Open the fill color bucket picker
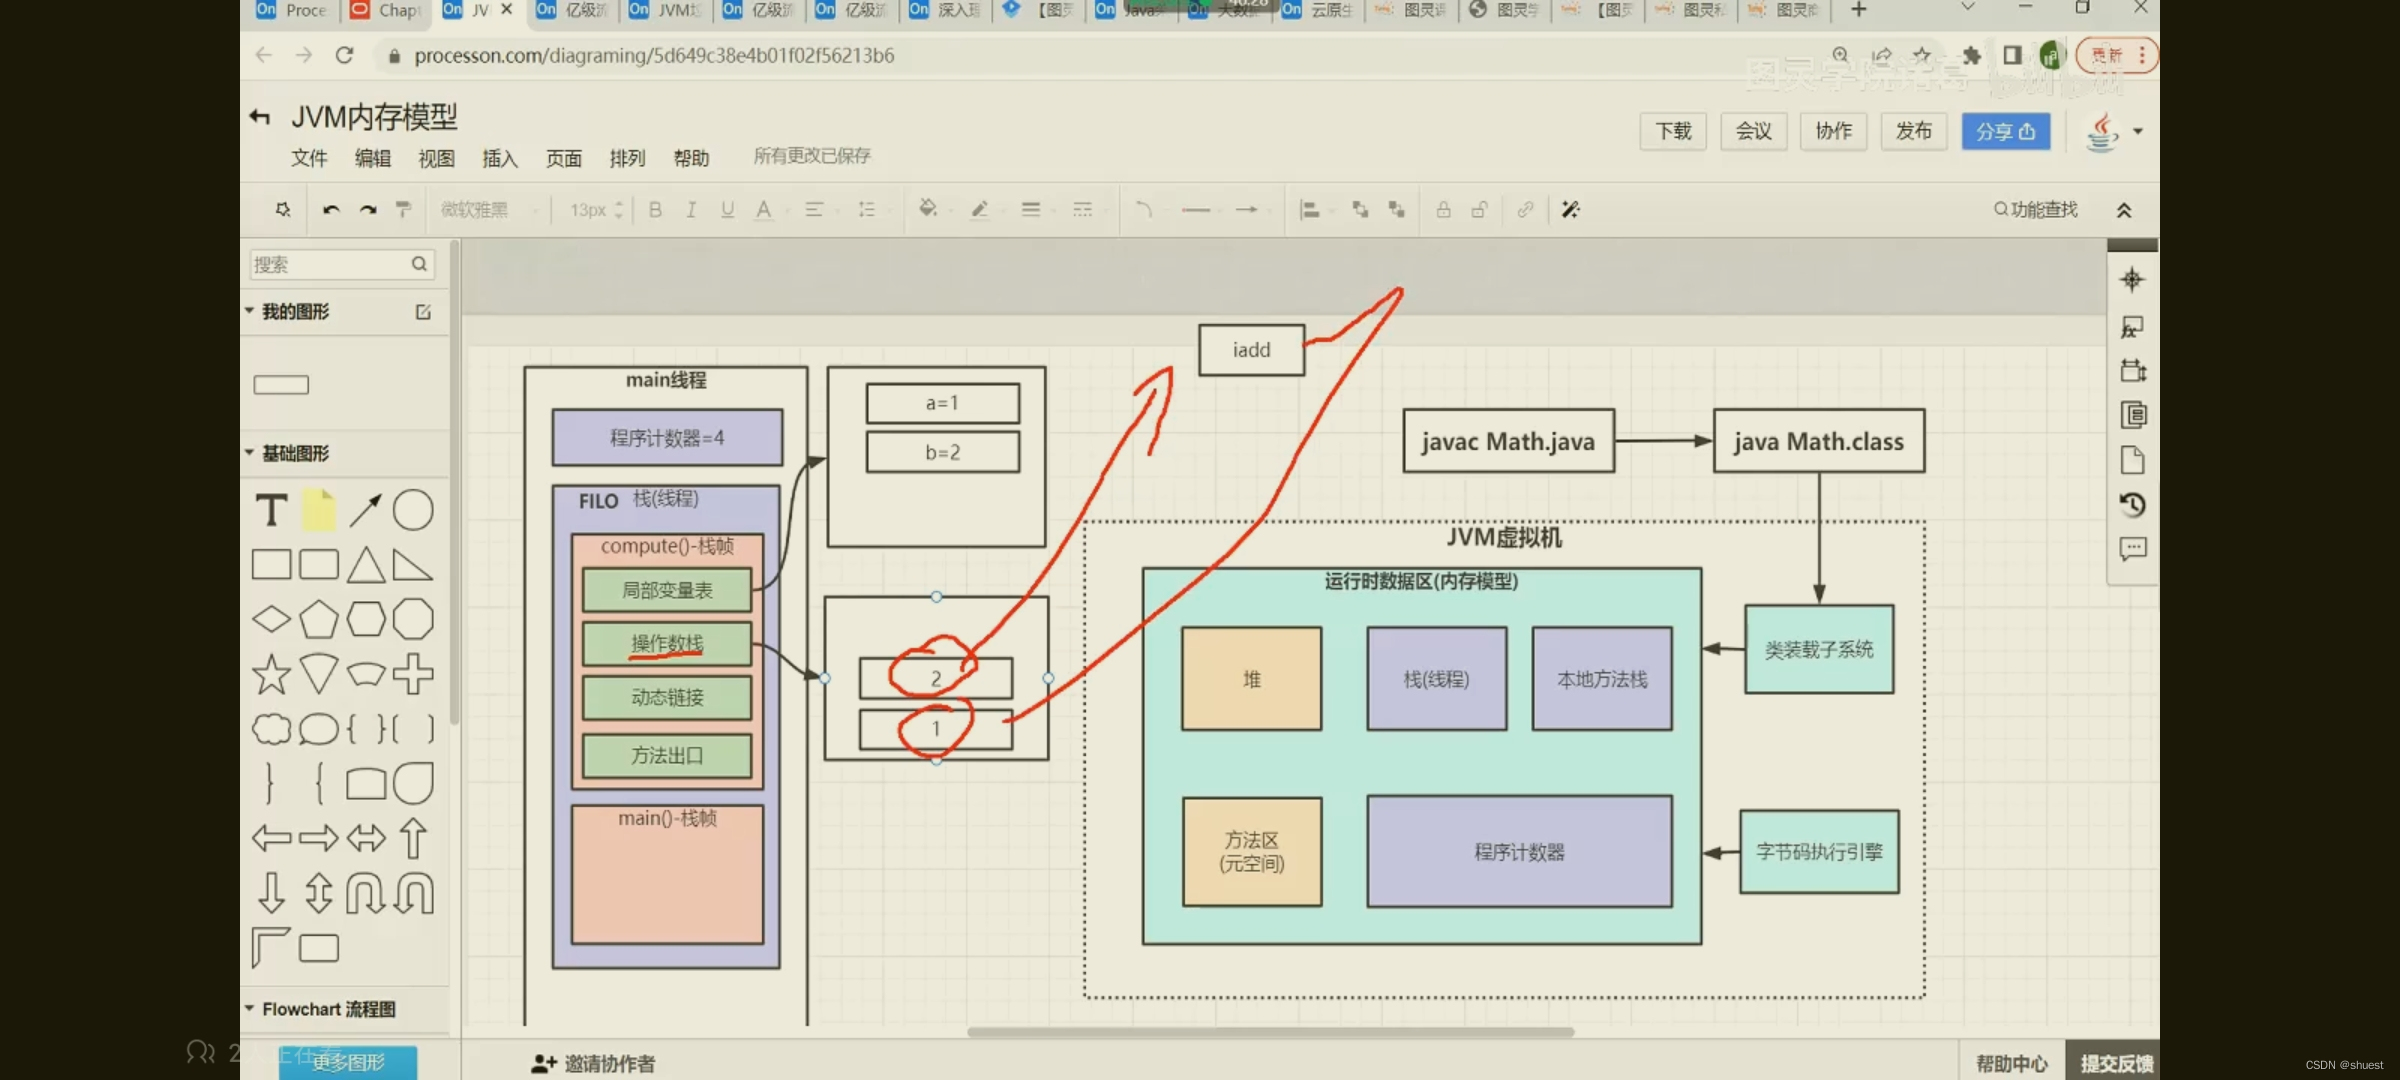This screenshot has height=1080, width=2400. click(928, 209)
